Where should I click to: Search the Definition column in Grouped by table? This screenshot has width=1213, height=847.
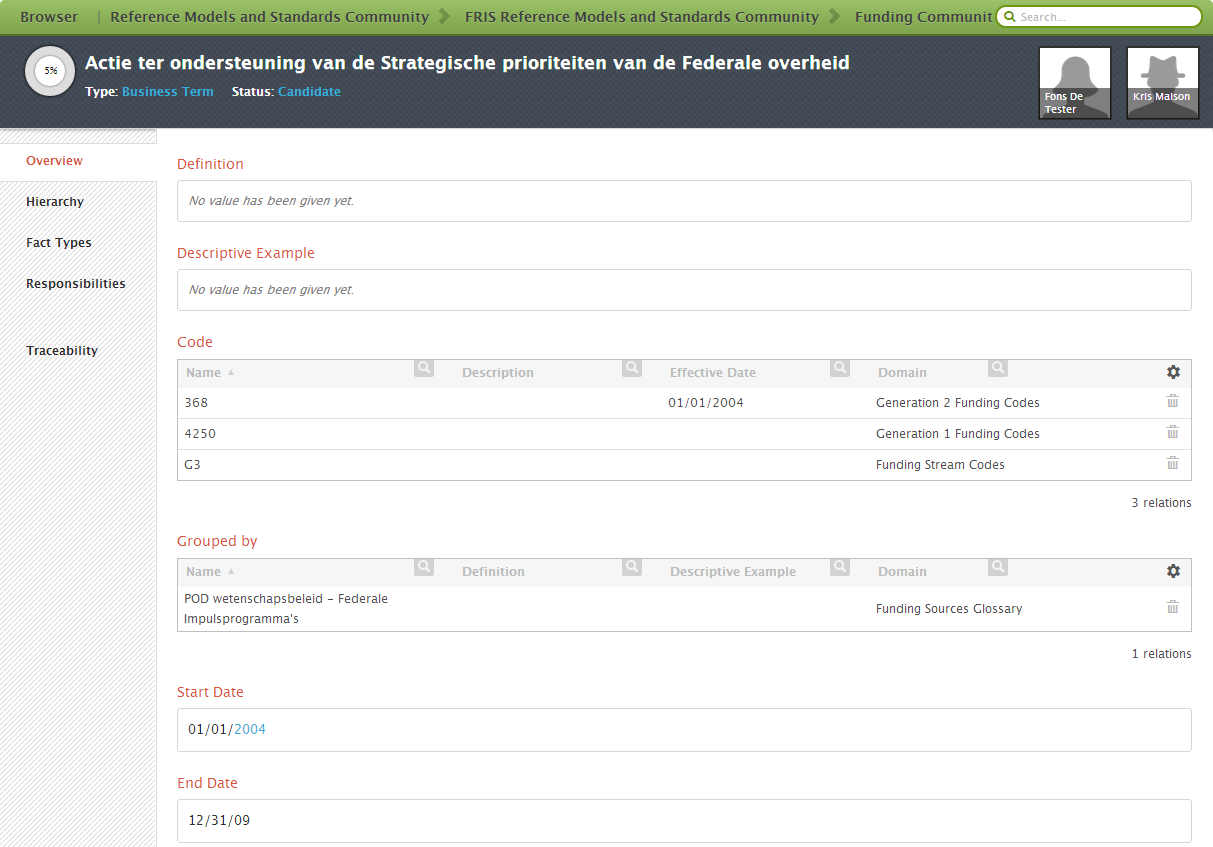[632, 567]
